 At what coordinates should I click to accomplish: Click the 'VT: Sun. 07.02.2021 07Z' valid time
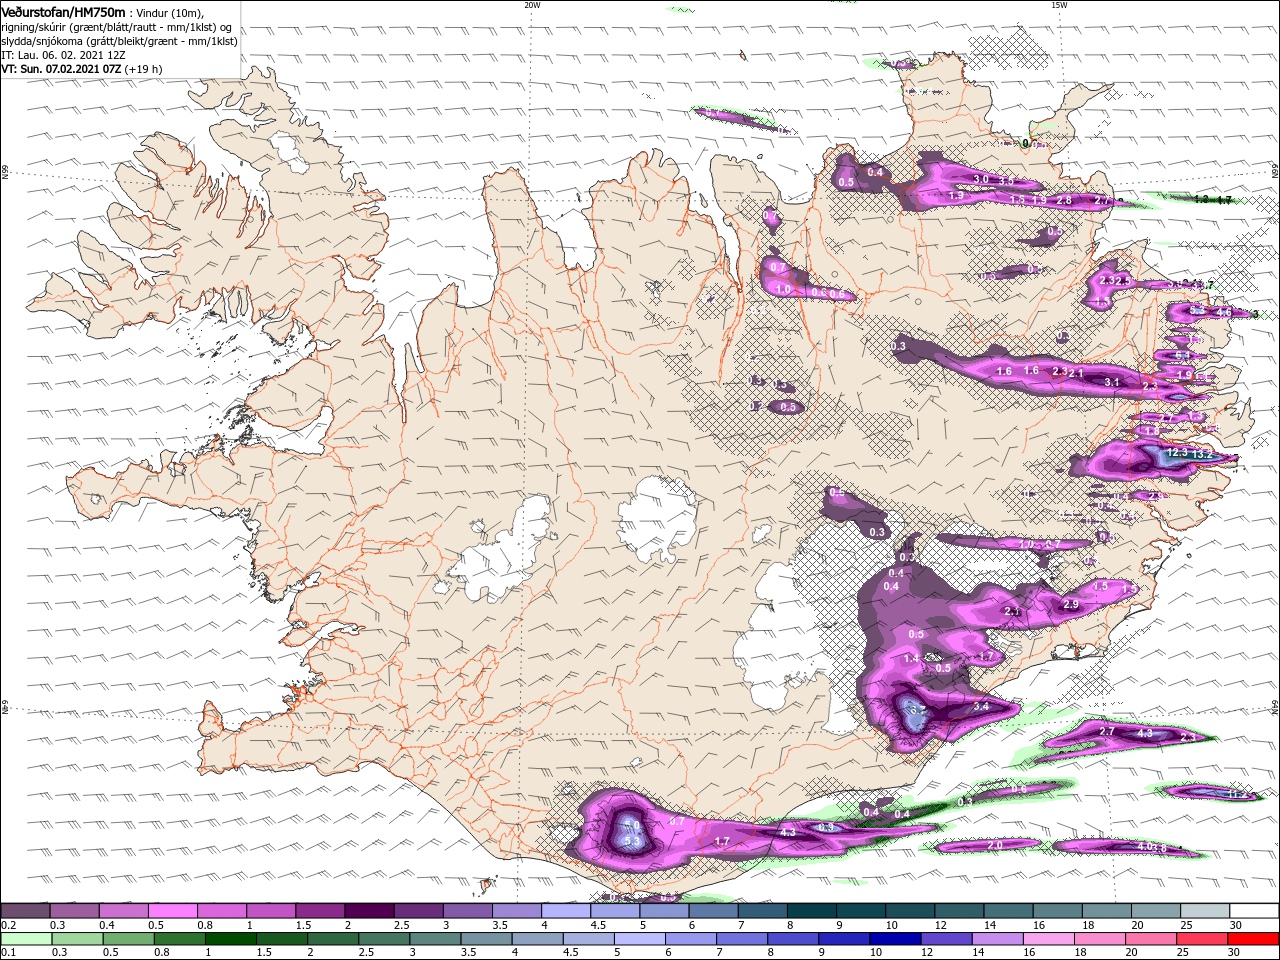point(62,69)
